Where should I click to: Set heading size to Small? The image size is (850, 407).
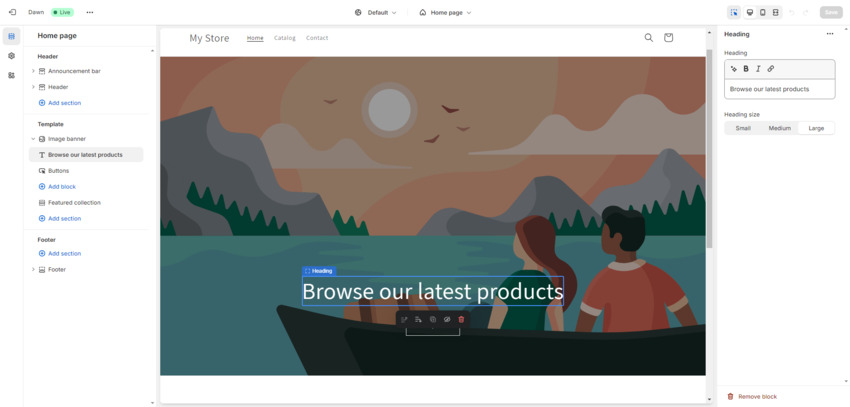click(743, 128)
